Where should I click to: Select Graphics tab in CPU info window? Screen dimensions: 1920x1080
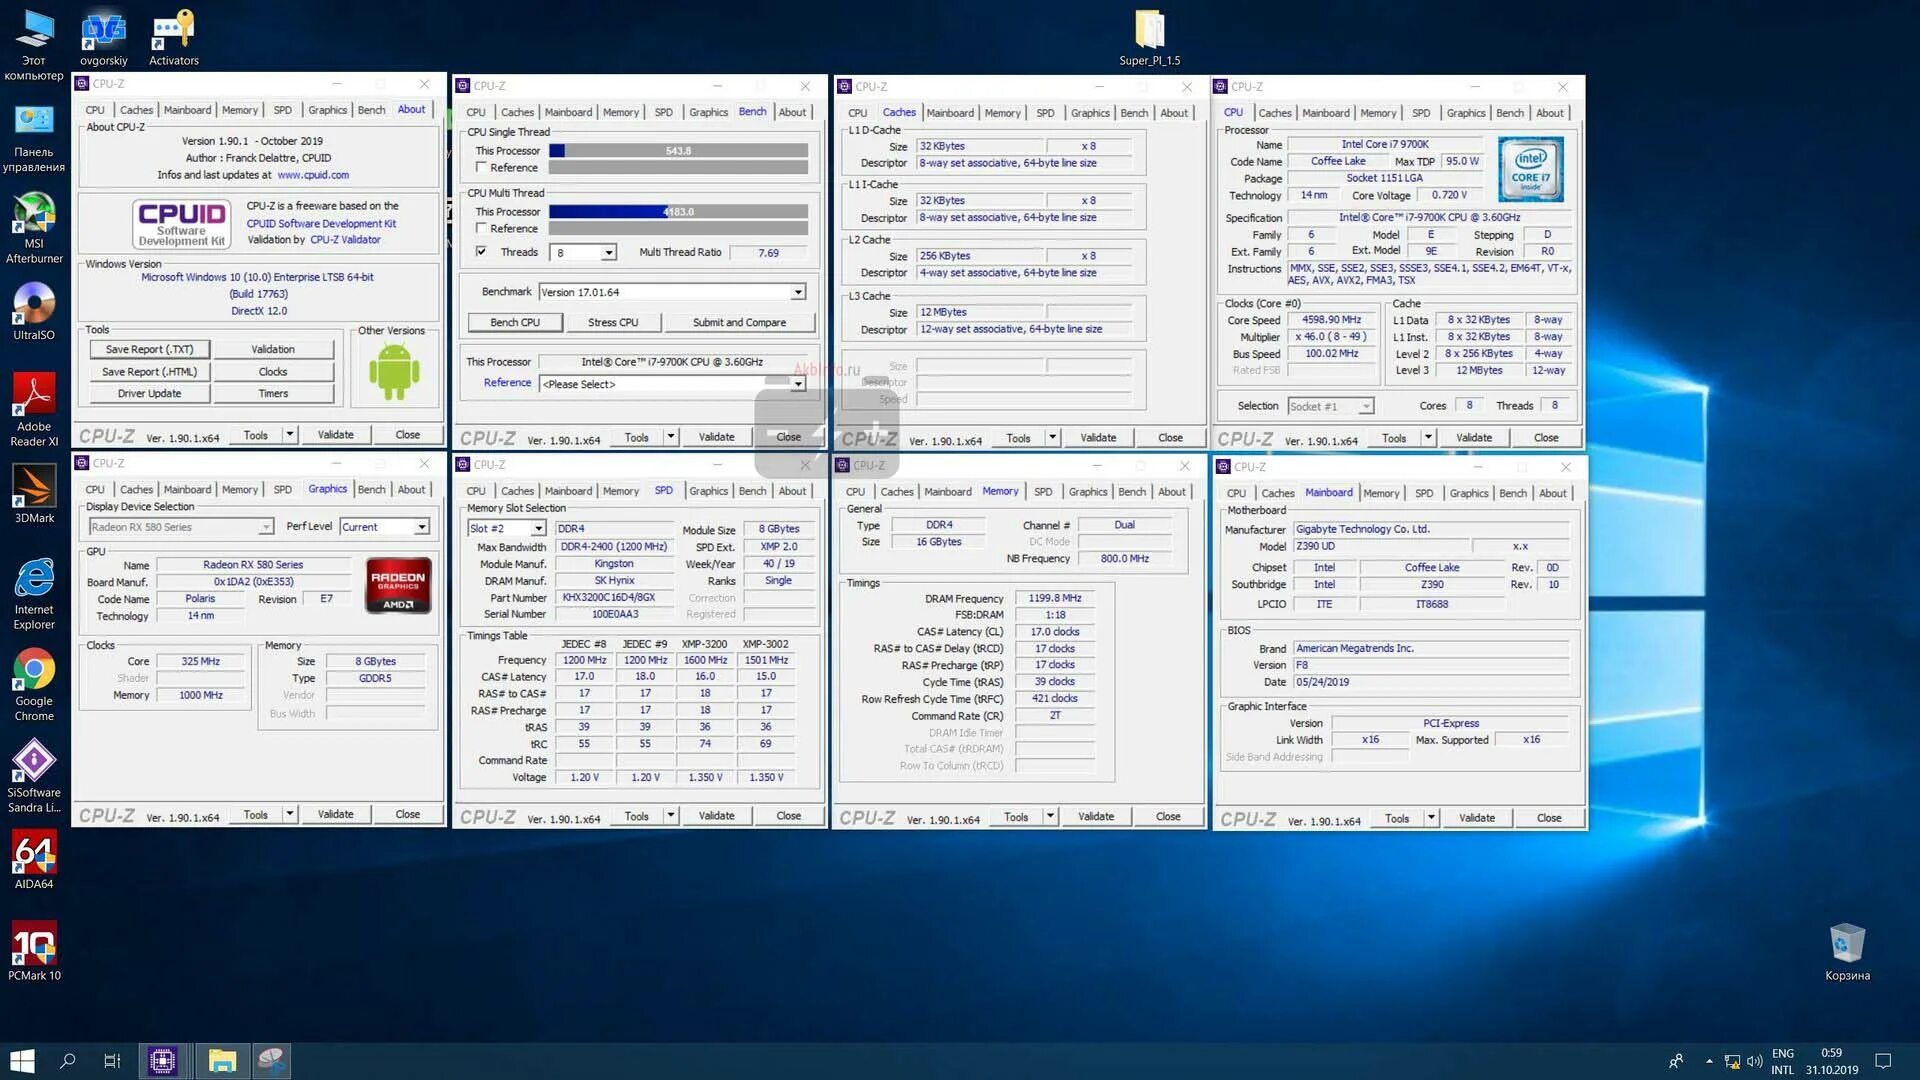[x=1466, y=113]
